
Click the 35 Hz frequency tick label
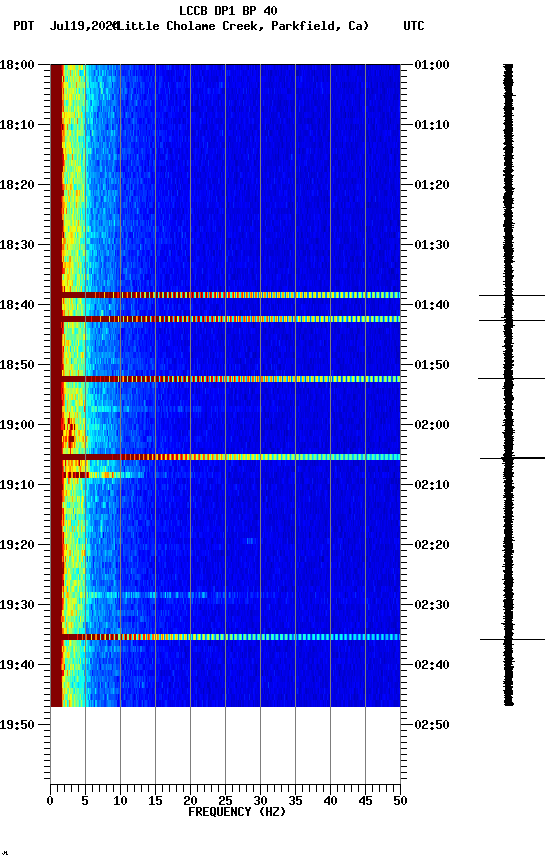point(295,801)
